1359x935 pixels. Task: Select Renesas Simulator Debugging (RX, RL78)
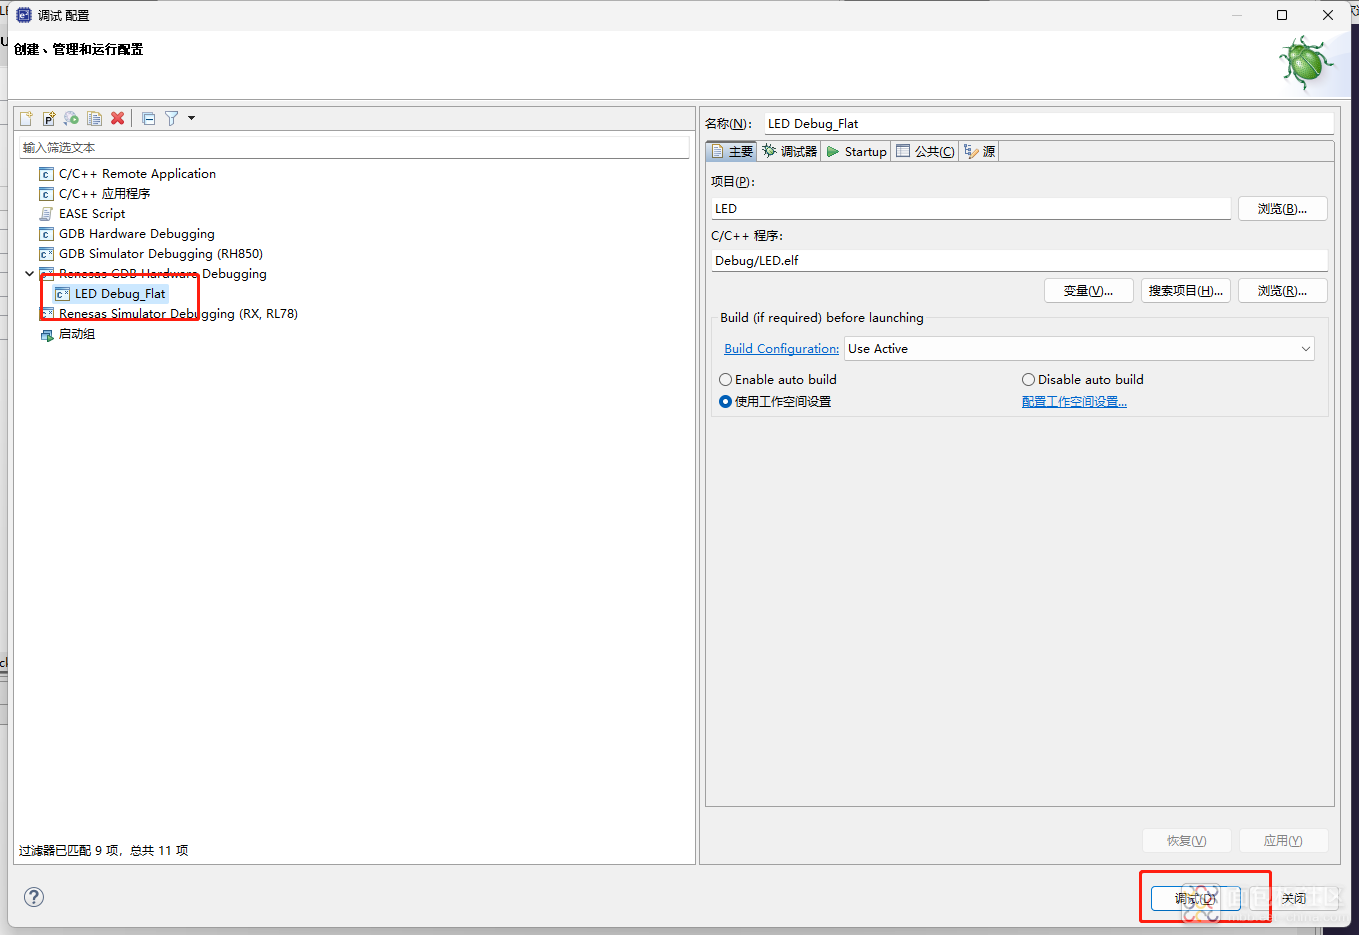178,314
